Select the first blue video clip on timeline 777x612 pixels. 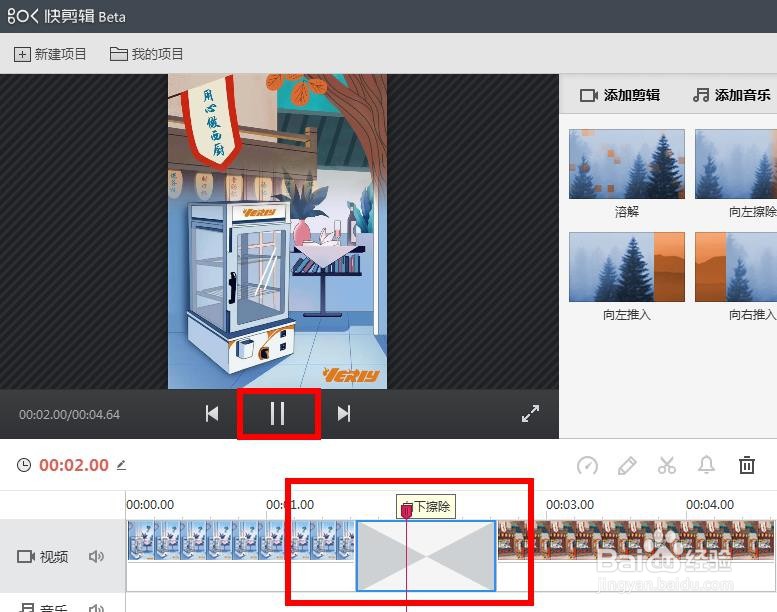coord(241,540)
